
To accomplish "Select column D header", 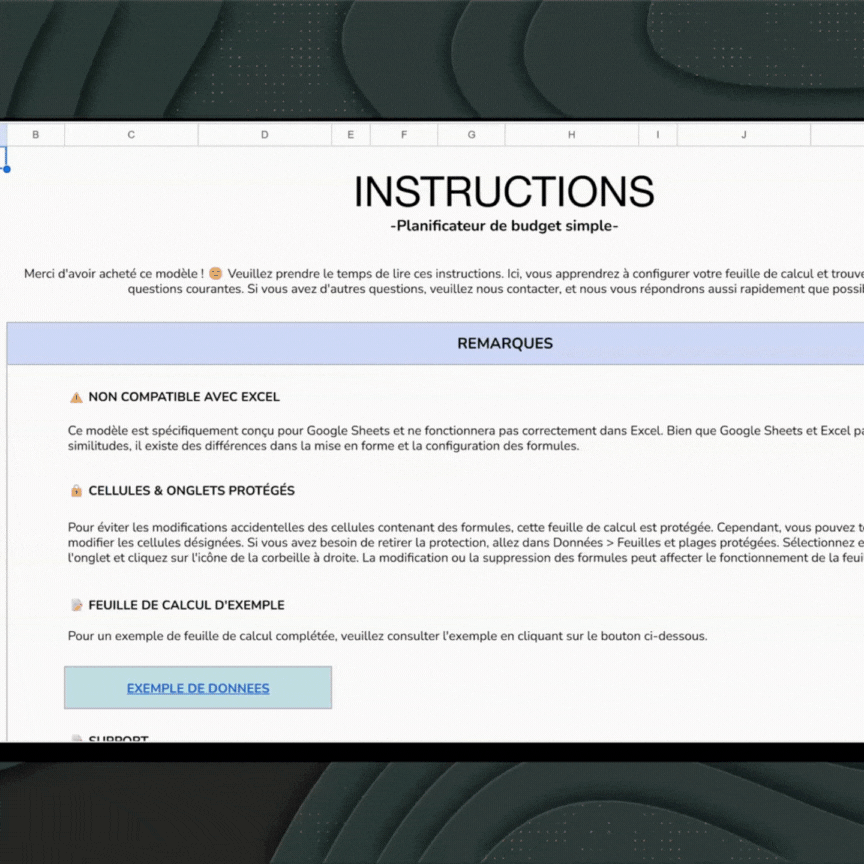I will click(265, 135).
